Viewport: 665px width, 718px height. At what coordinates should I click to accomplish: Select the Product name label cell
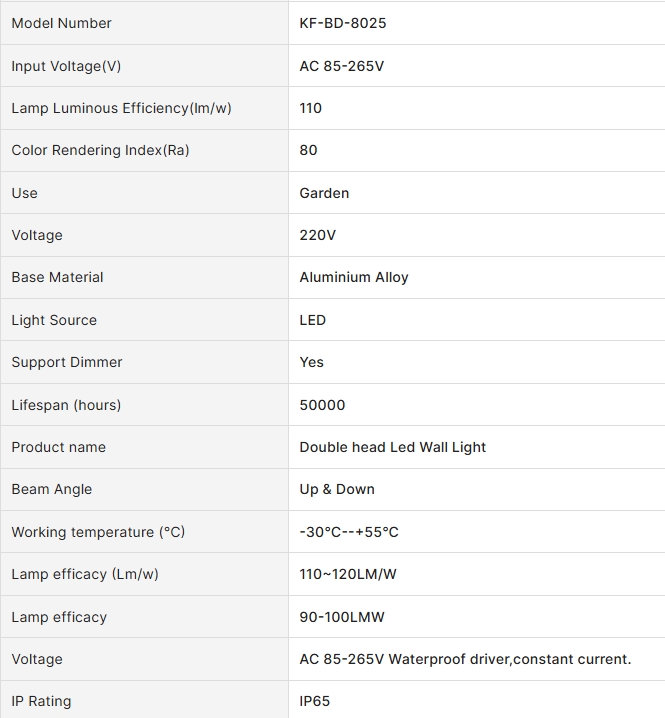click(x=144, y=447)
